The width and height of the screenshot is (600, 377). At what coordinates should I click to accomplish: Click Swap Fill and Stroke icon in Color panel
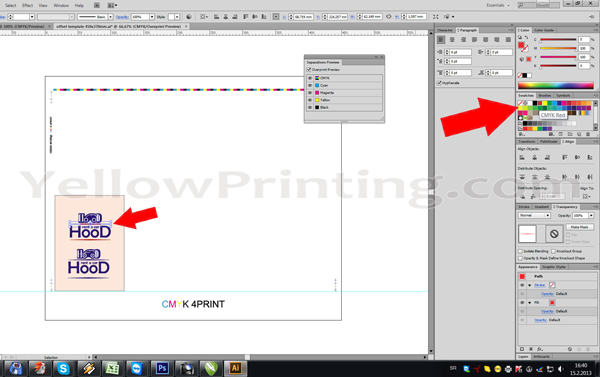click(526, 38)
